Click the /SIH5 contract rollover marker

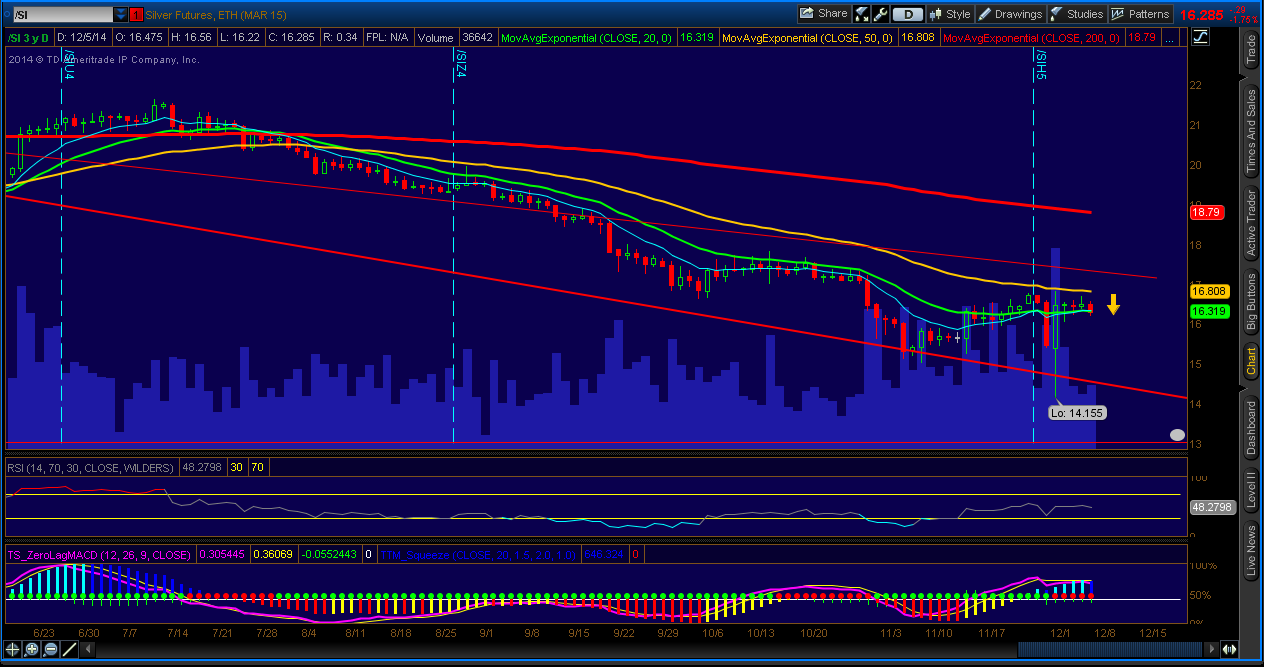click(x=1040, y=64)
